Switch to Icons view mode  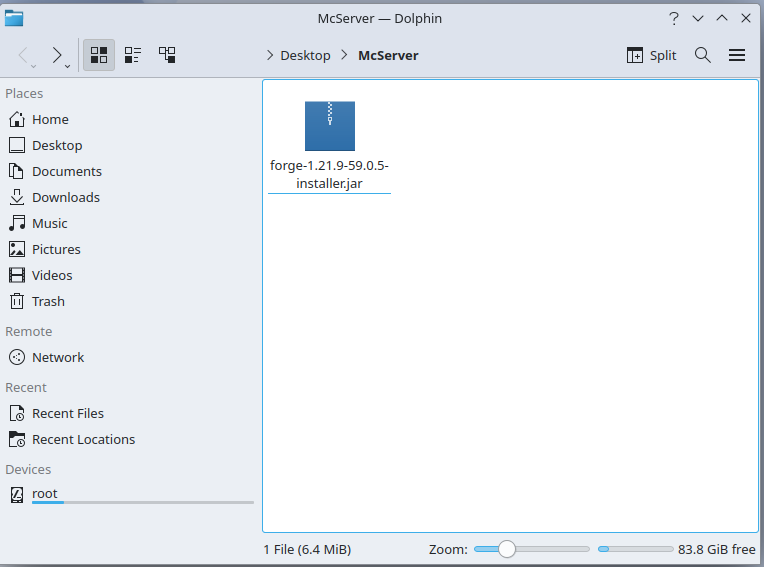pos(99,55)
